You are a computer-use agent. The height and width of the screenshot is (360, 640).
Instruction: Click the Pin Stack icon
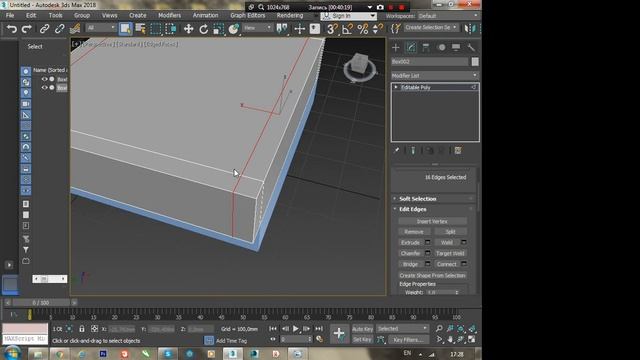coord(396,151)
